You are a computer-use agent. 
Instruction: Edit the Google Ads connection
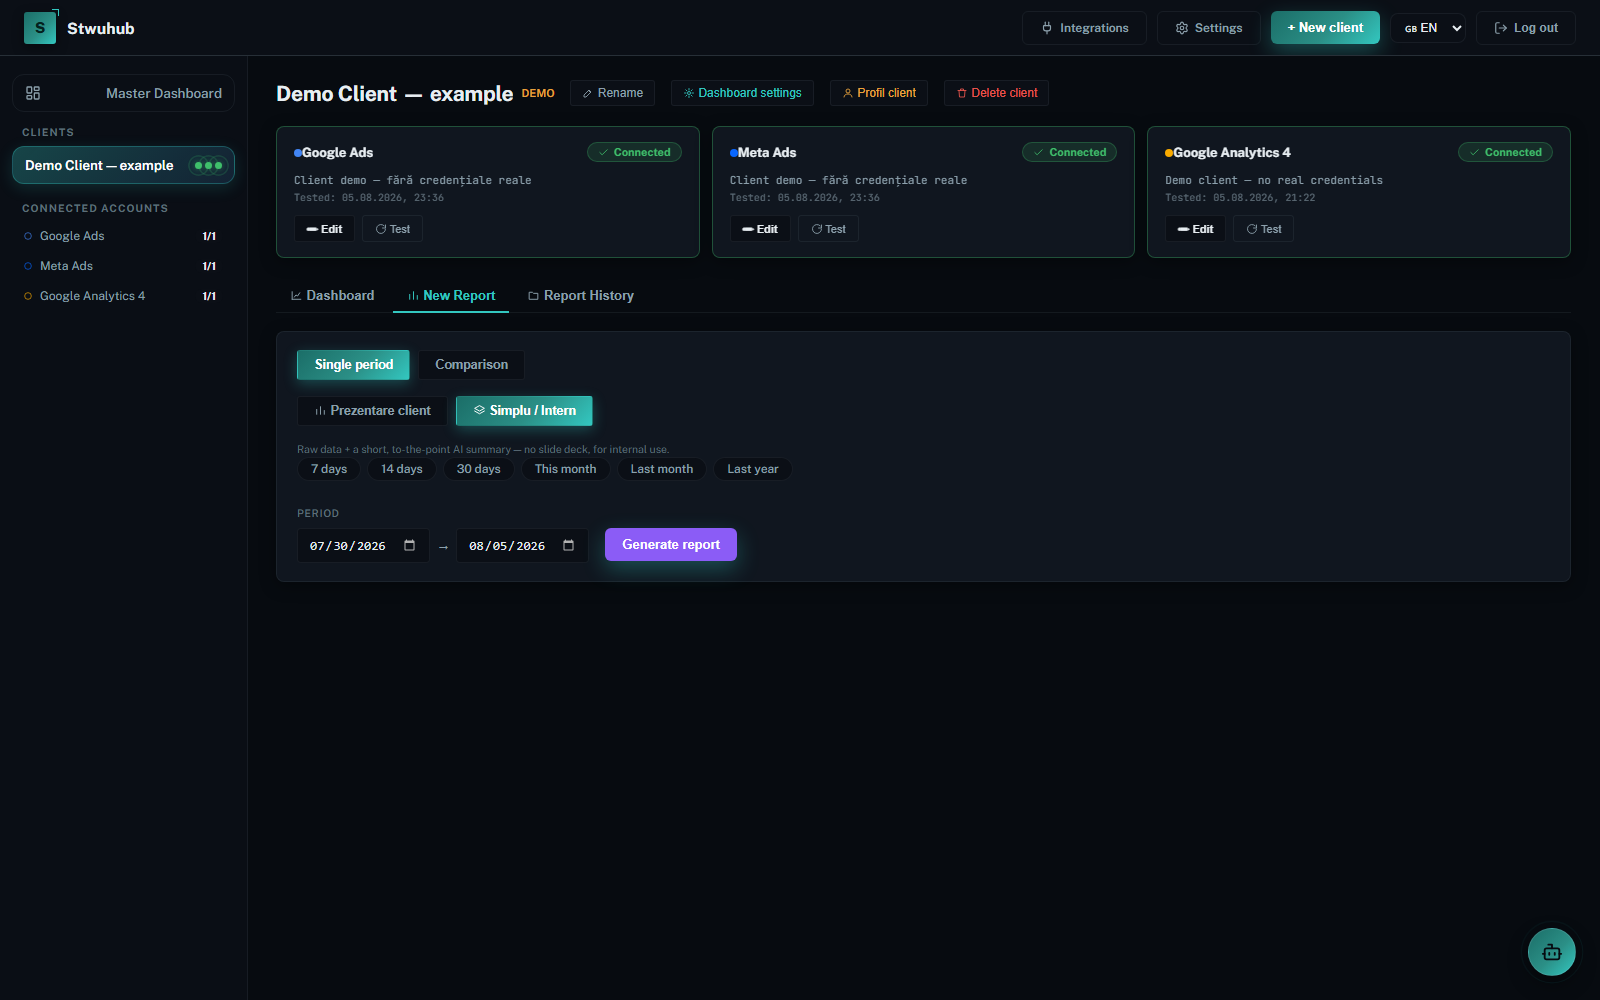pos(324,229)
